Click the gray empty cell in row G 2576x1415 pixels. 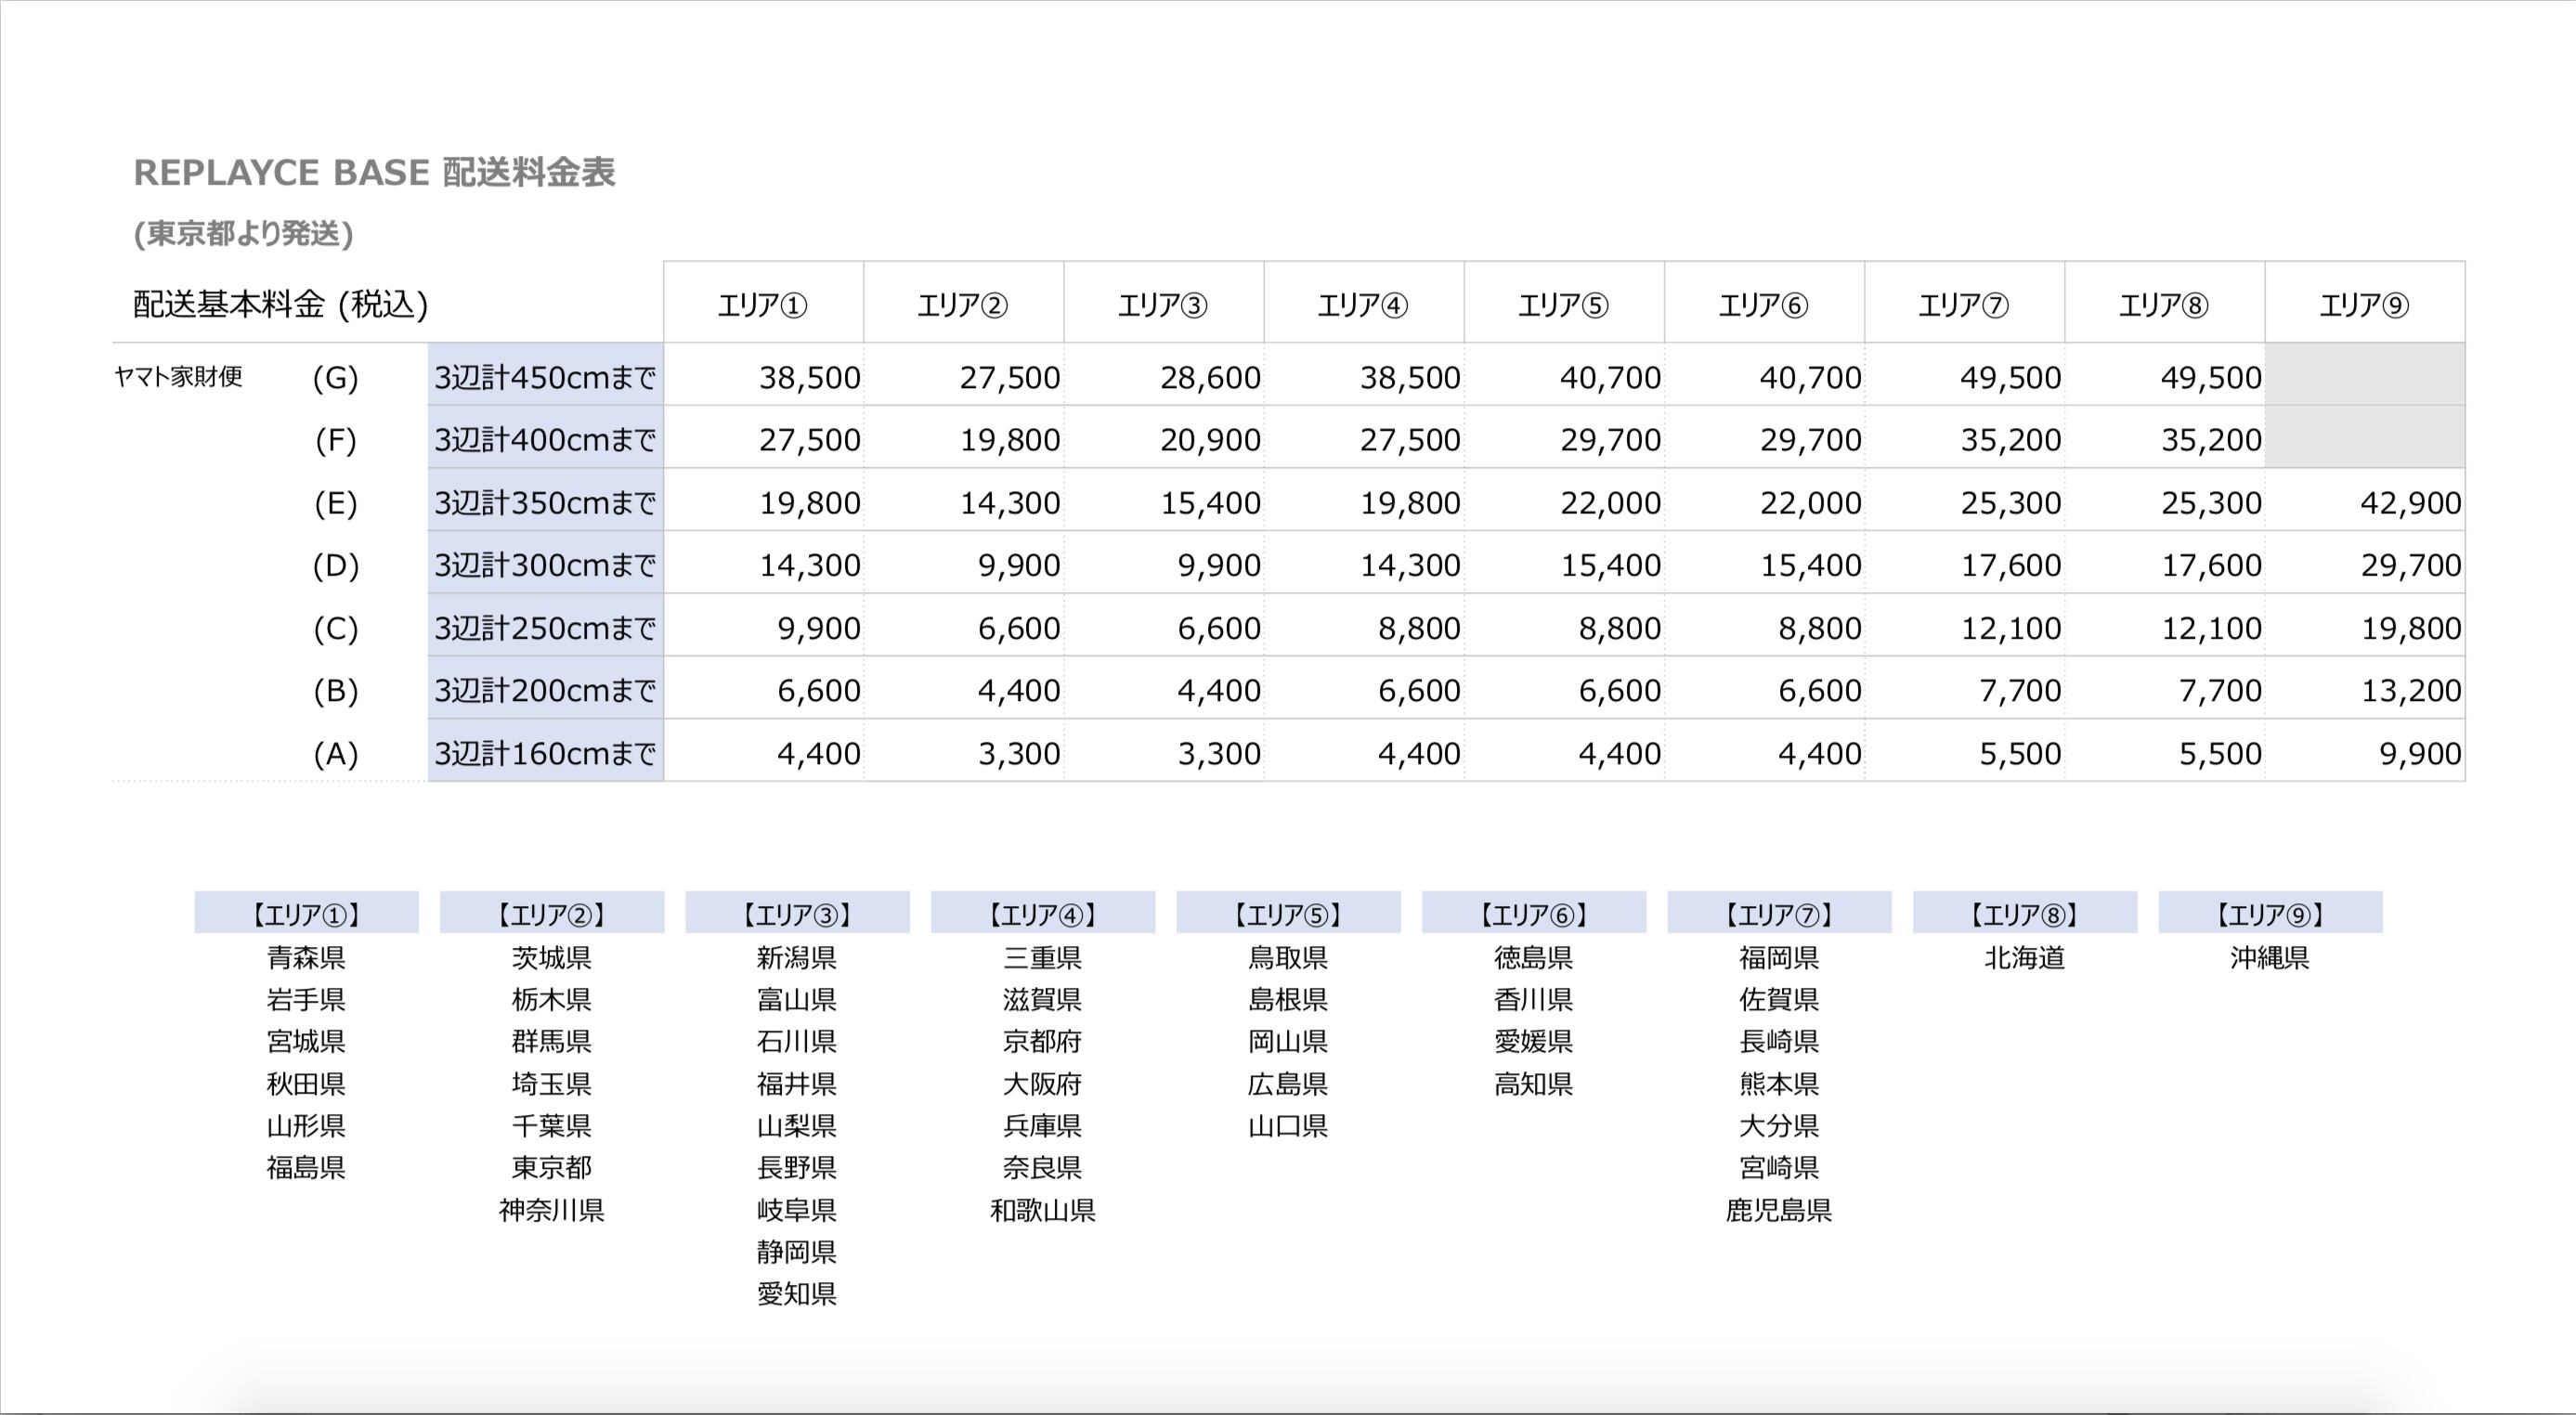click(x=2364, y=375)
